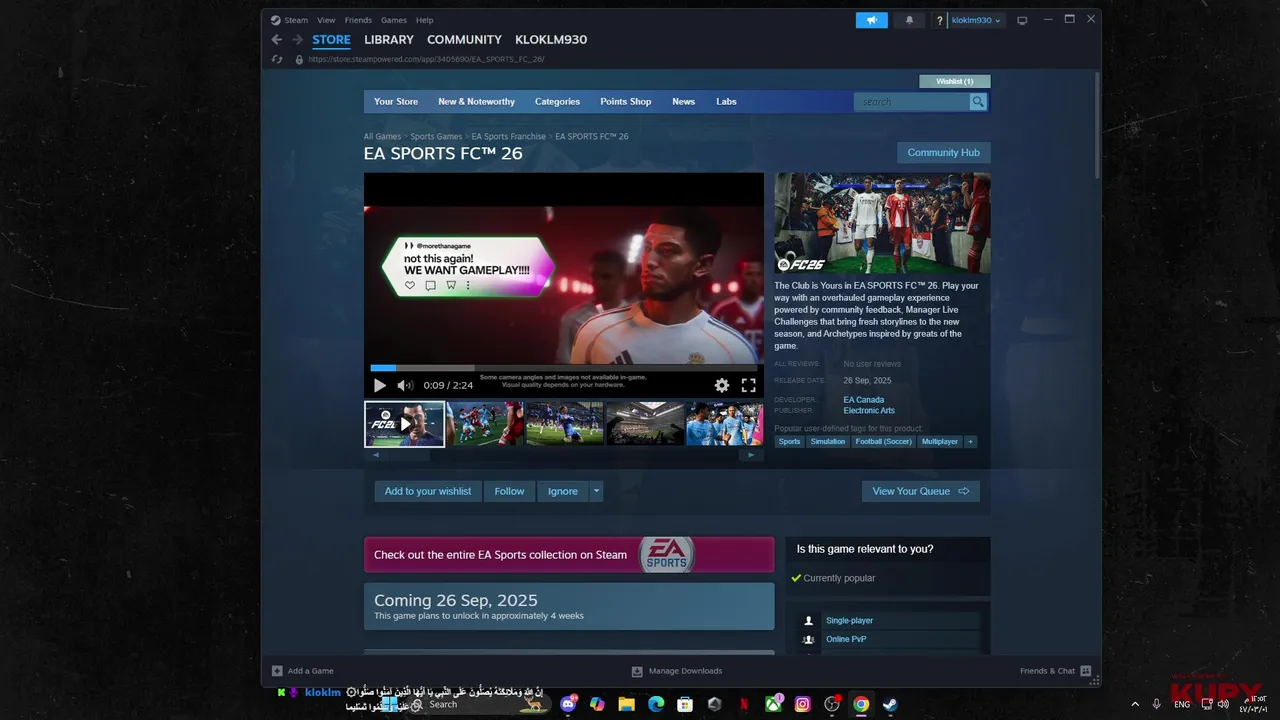Viewport: 1280px width, 720px height.
Task: Move thumbnail strip right with arrow
Action: click(752, 455)
